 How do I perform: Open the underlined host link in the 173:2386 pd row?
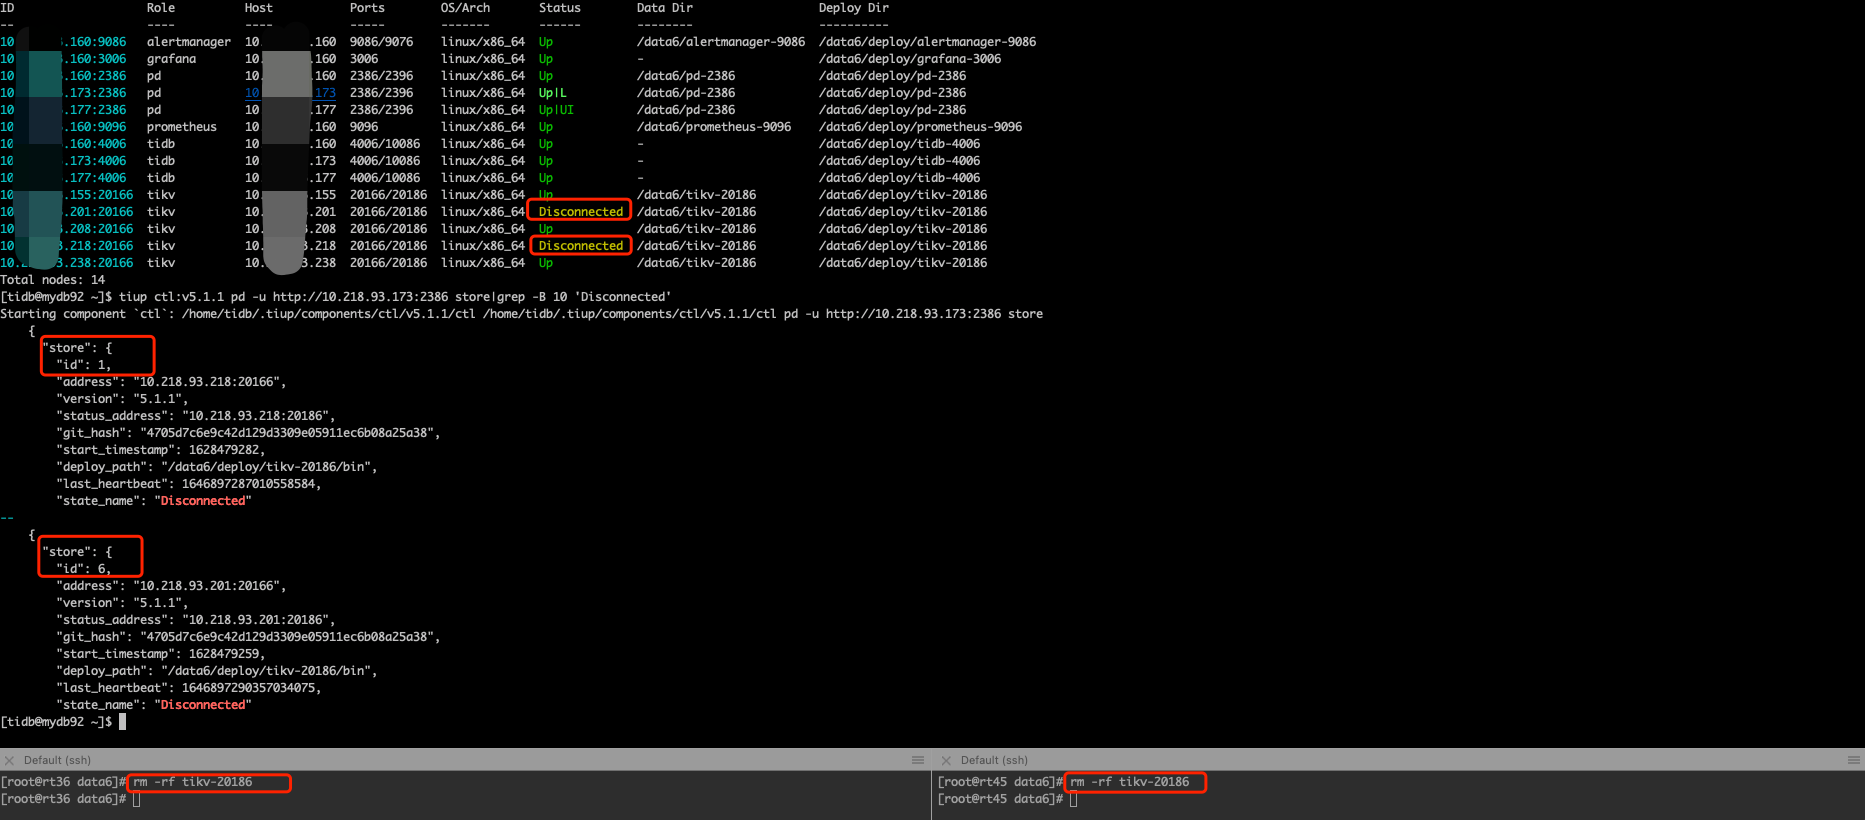(290, 93)
